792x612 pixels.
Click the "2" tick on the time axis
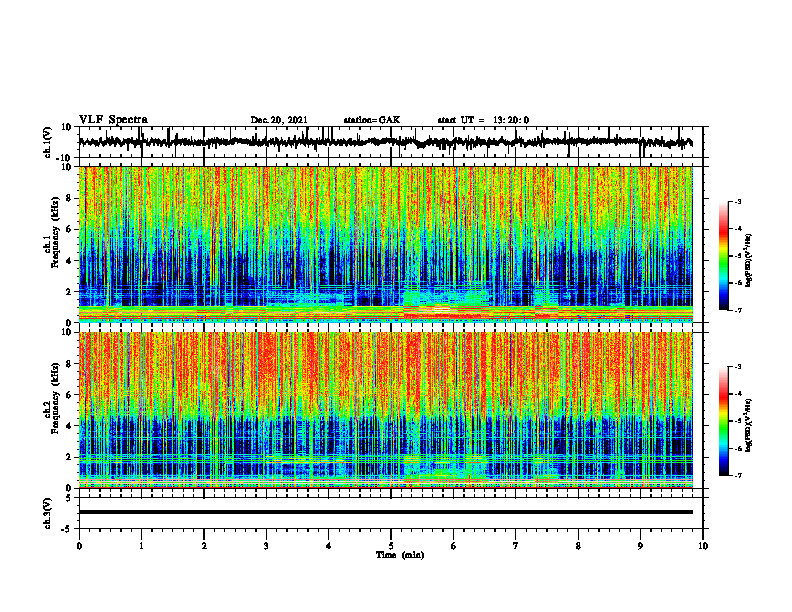(204, 546)
